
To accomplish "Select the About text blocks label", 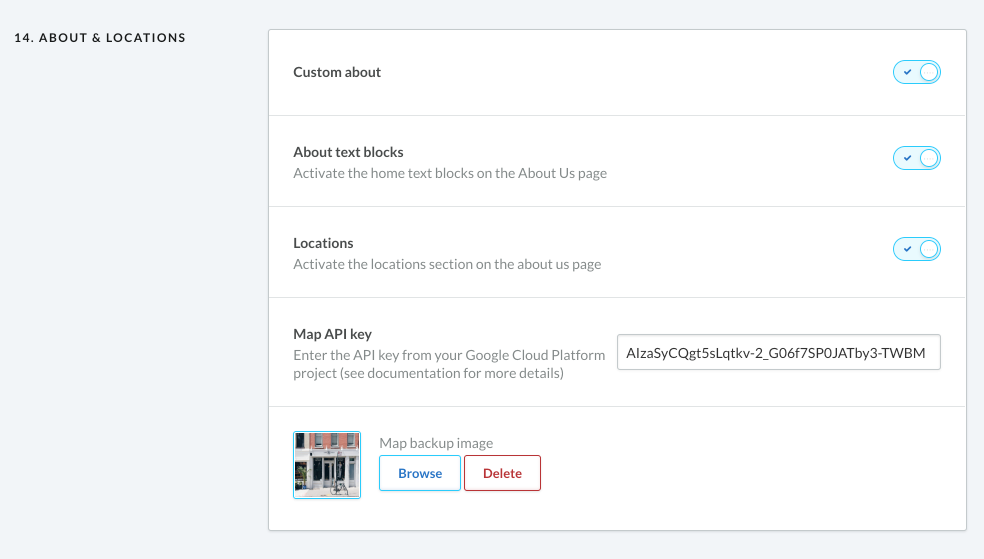I will (x=348, y=152).
